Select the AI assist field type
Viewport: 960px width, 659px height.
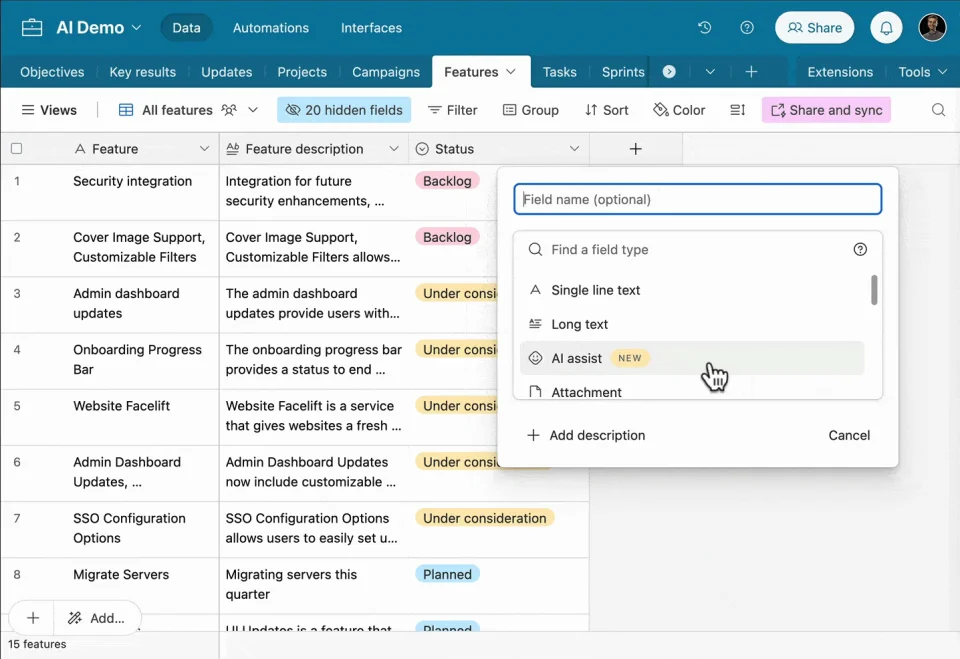[577, 358]
